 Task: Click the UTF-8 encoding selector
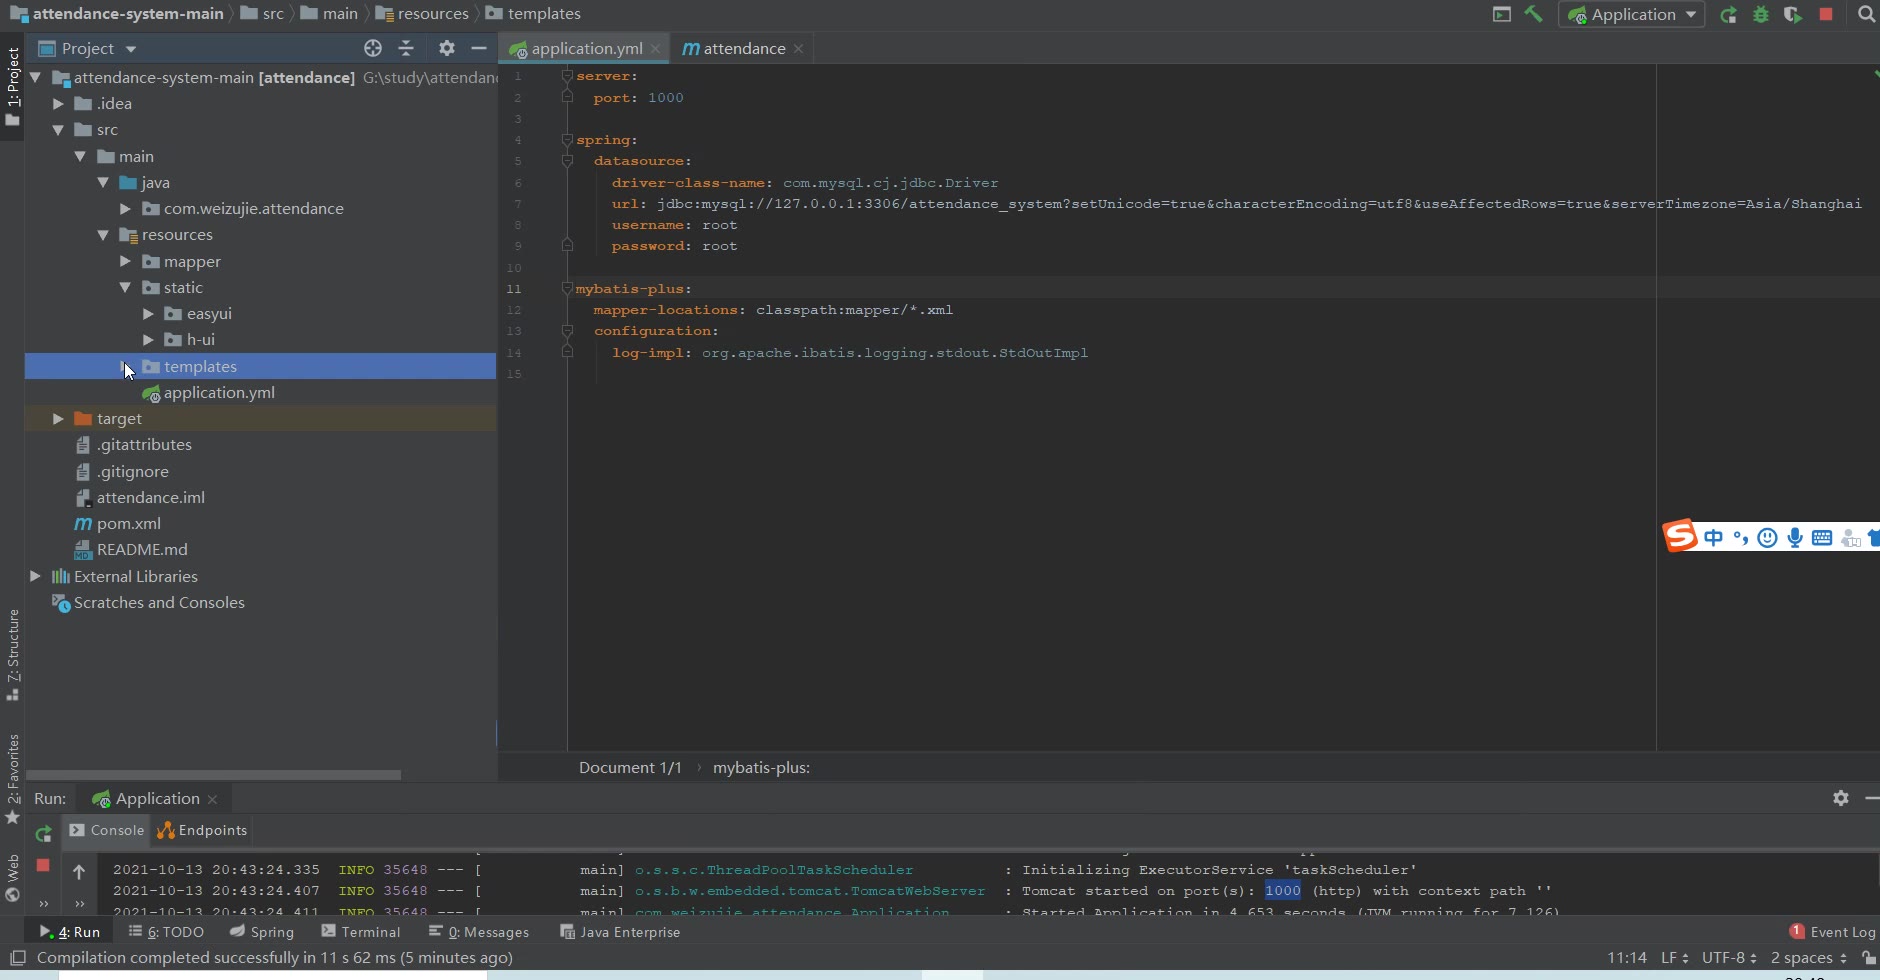coord(1729,958)
